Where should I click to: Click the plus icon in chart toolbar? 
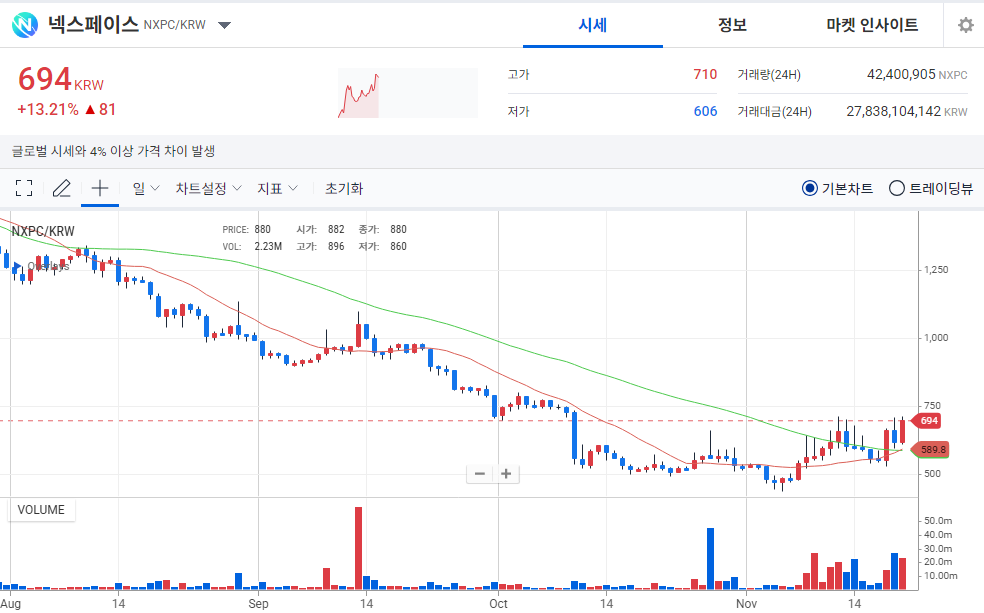(99, 188)
